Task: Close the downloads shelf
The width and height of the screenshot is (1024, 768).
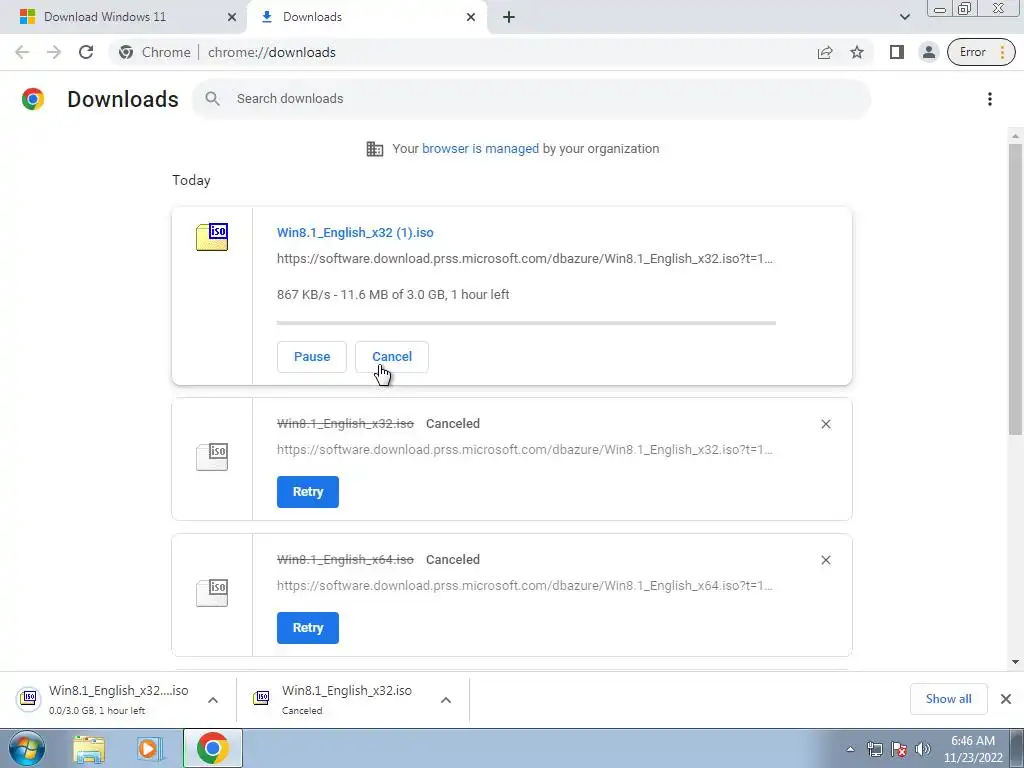Action: [x=1006, y=699]
